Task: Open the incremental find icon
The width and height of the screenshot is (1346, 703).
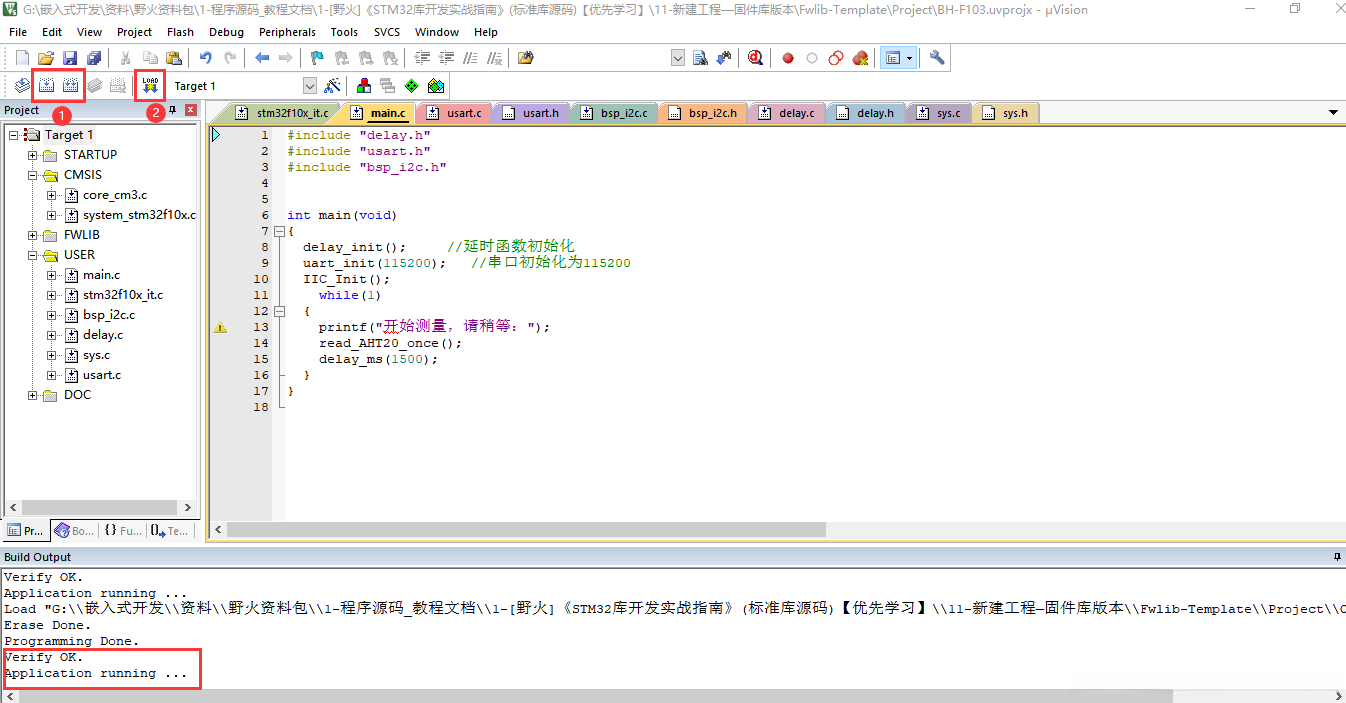Action: click(723, 58)
